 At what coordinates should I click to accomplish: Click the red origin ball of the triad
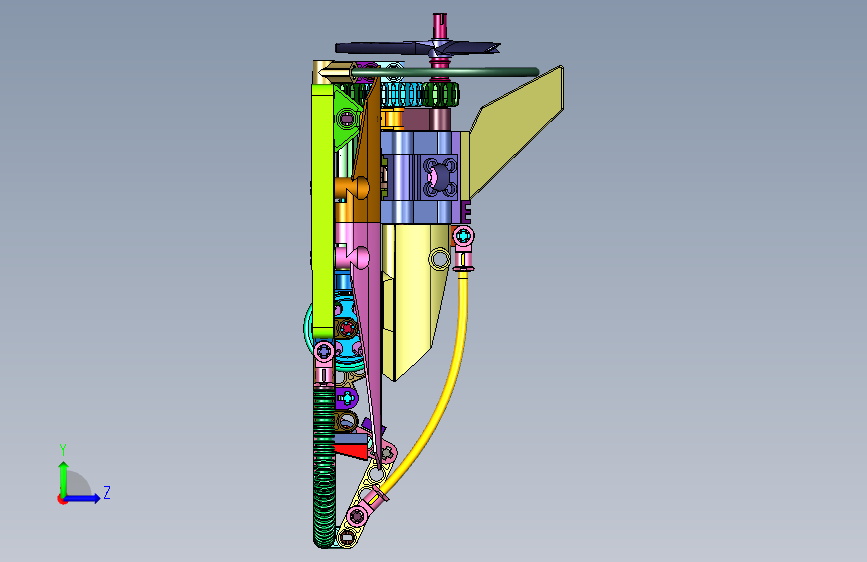61,499
